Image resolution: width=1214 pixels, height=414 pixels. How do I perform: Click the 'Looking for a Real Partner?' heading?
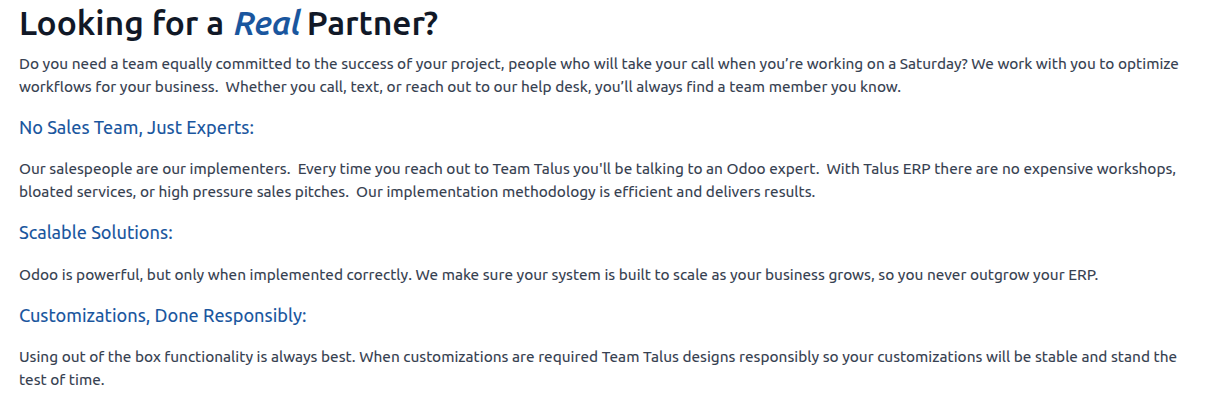229,23
